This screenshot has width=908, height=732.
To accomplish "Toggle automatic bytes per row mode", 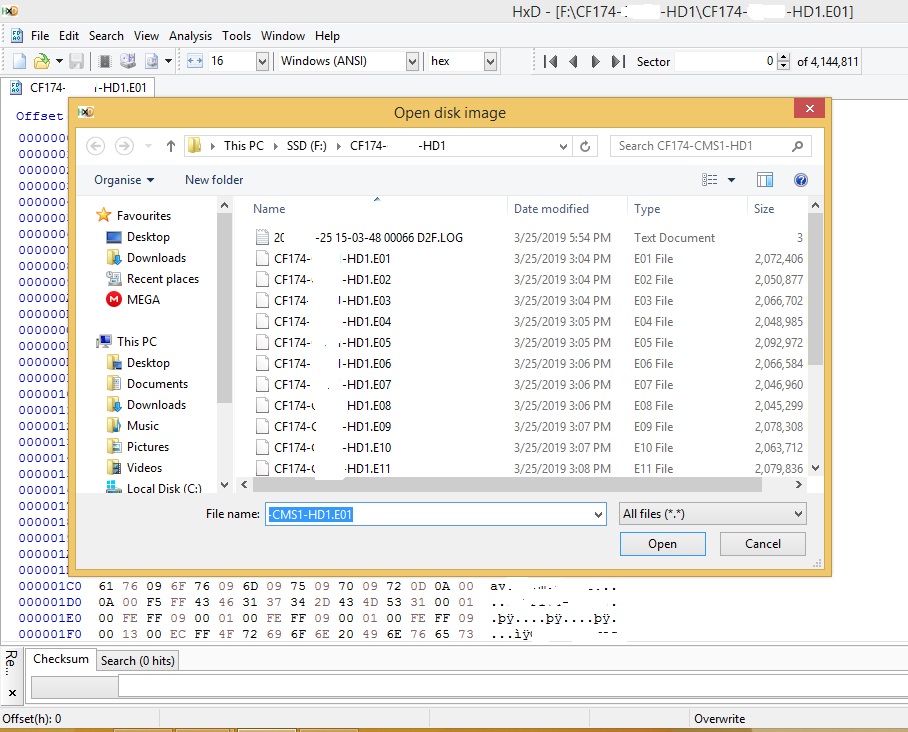I will pyautogui.click(x=195, y=61).
